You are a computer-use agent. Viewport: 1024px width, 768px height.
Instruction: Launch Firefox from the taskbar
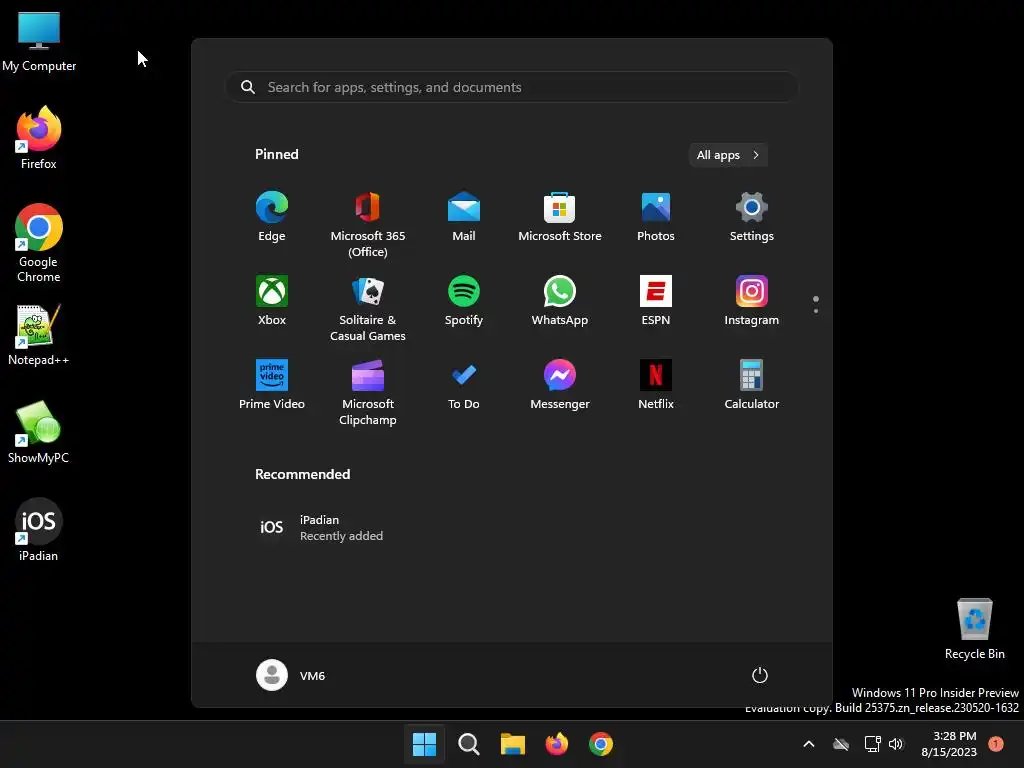click(x=556, y=744)
